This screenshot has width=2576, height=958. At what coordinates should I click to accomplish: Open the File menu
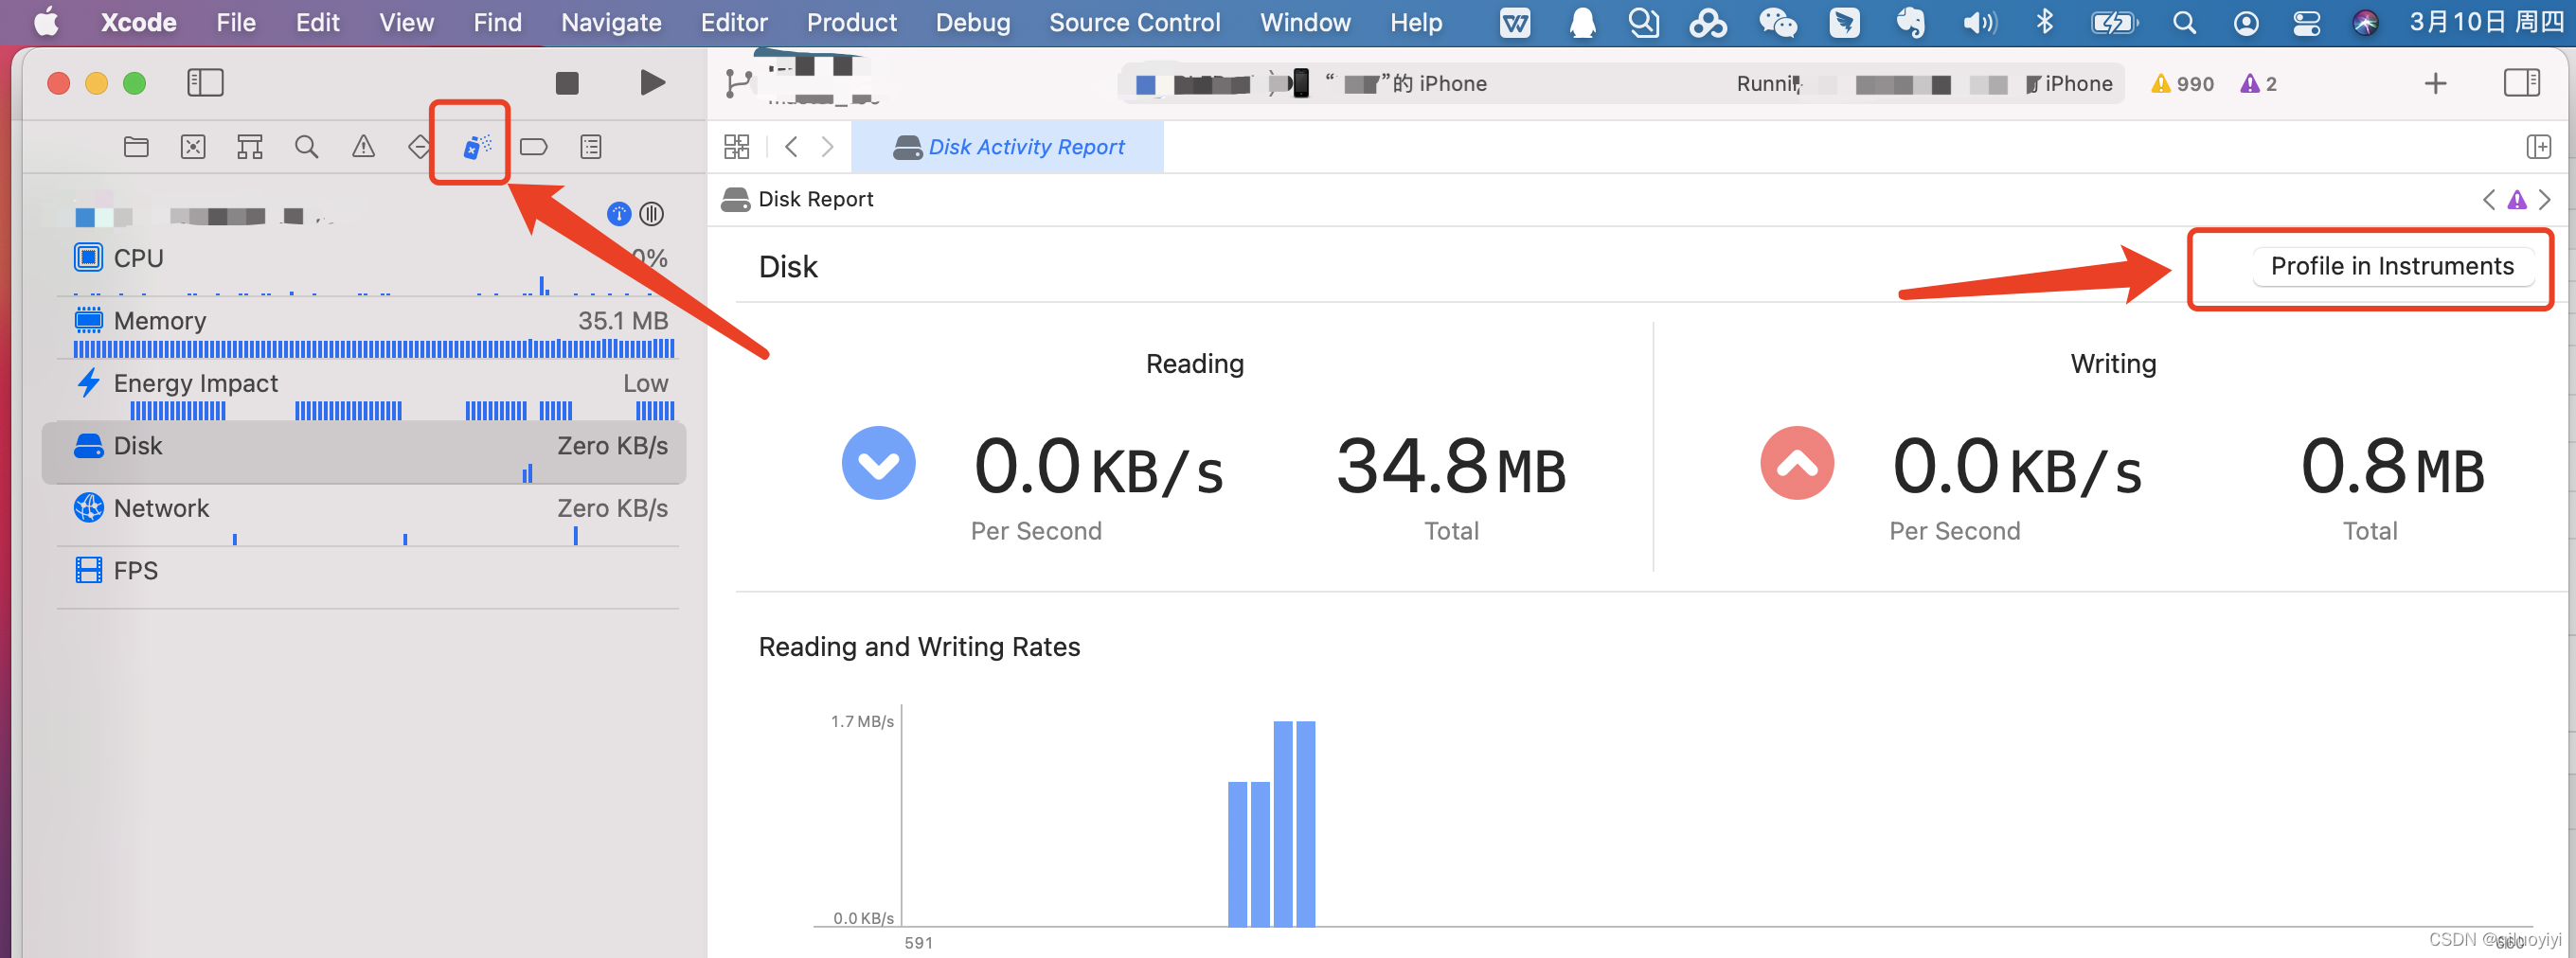(236, 22)
